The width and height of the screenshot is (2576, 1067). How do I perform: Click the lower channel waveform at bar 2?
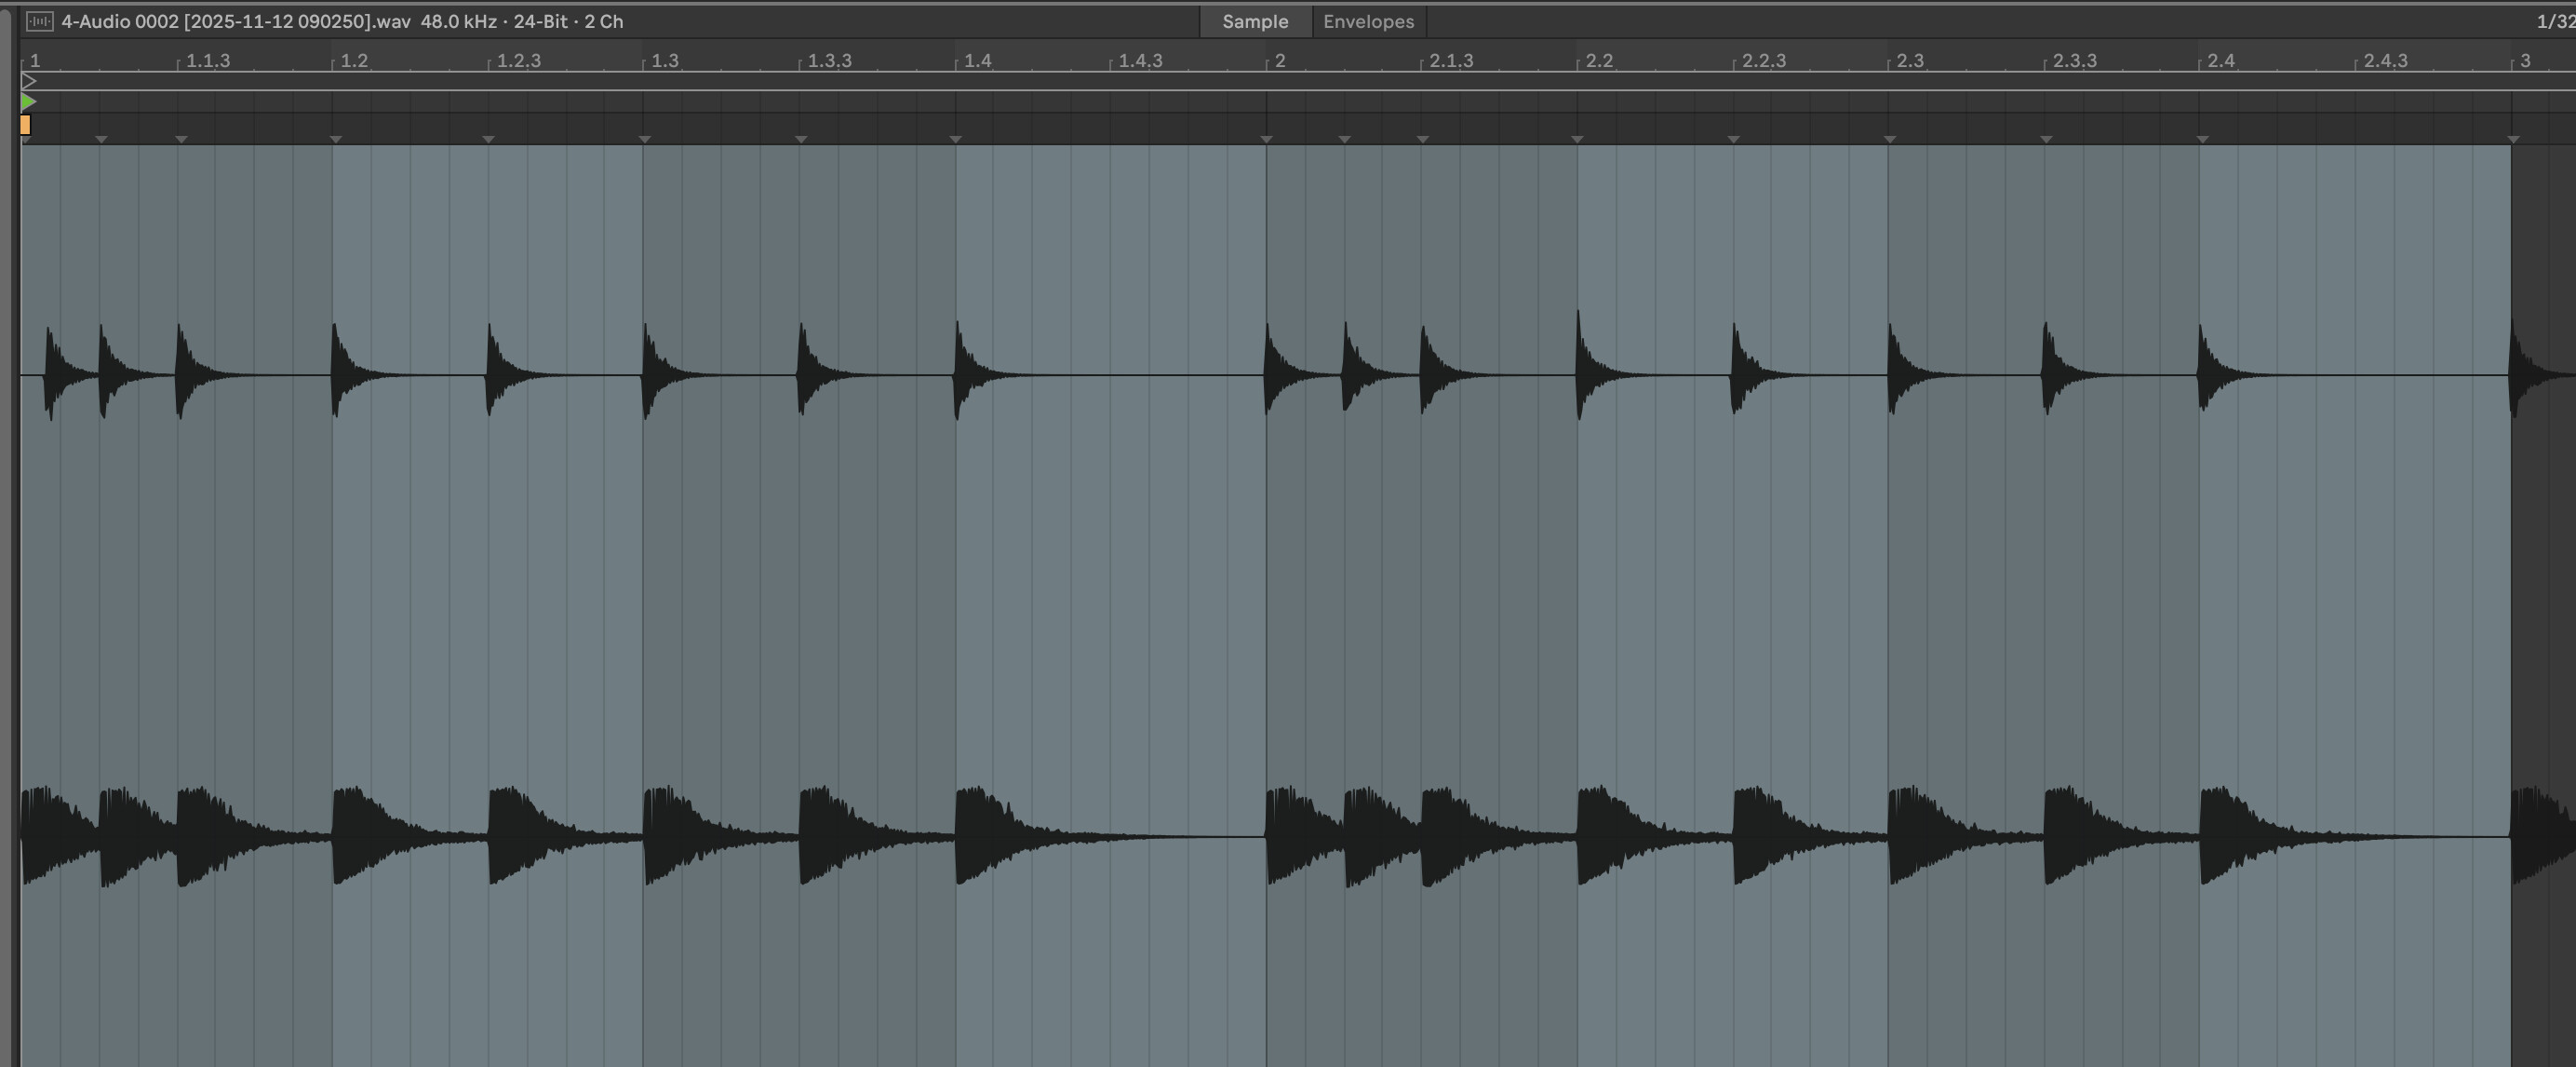(x=1275, y=835)
